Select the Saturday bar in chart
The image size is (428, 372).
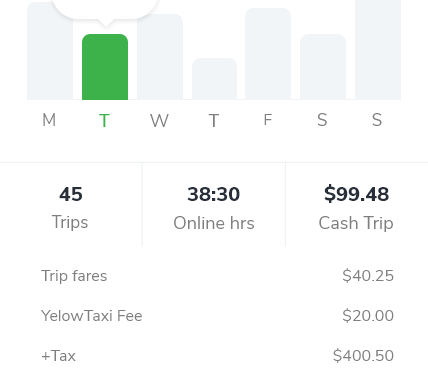click(323, 67)
